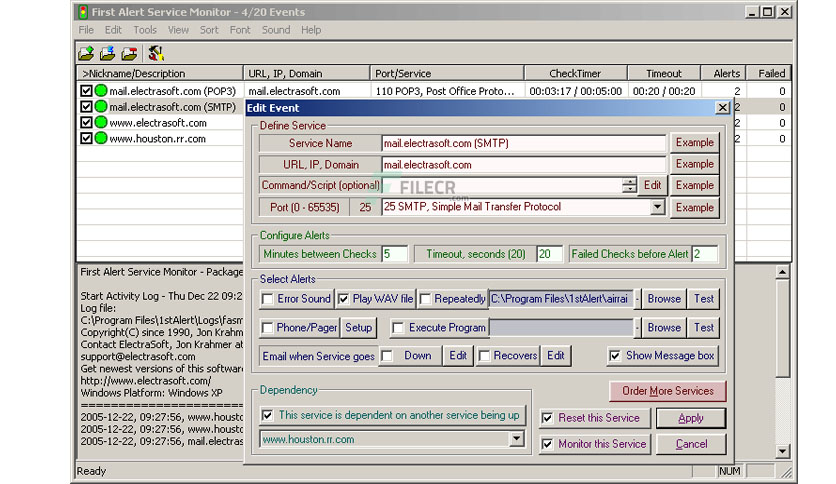
Task: Click green status circle for mail.electrasoft.com (POP3)
Action: (101, 91)
